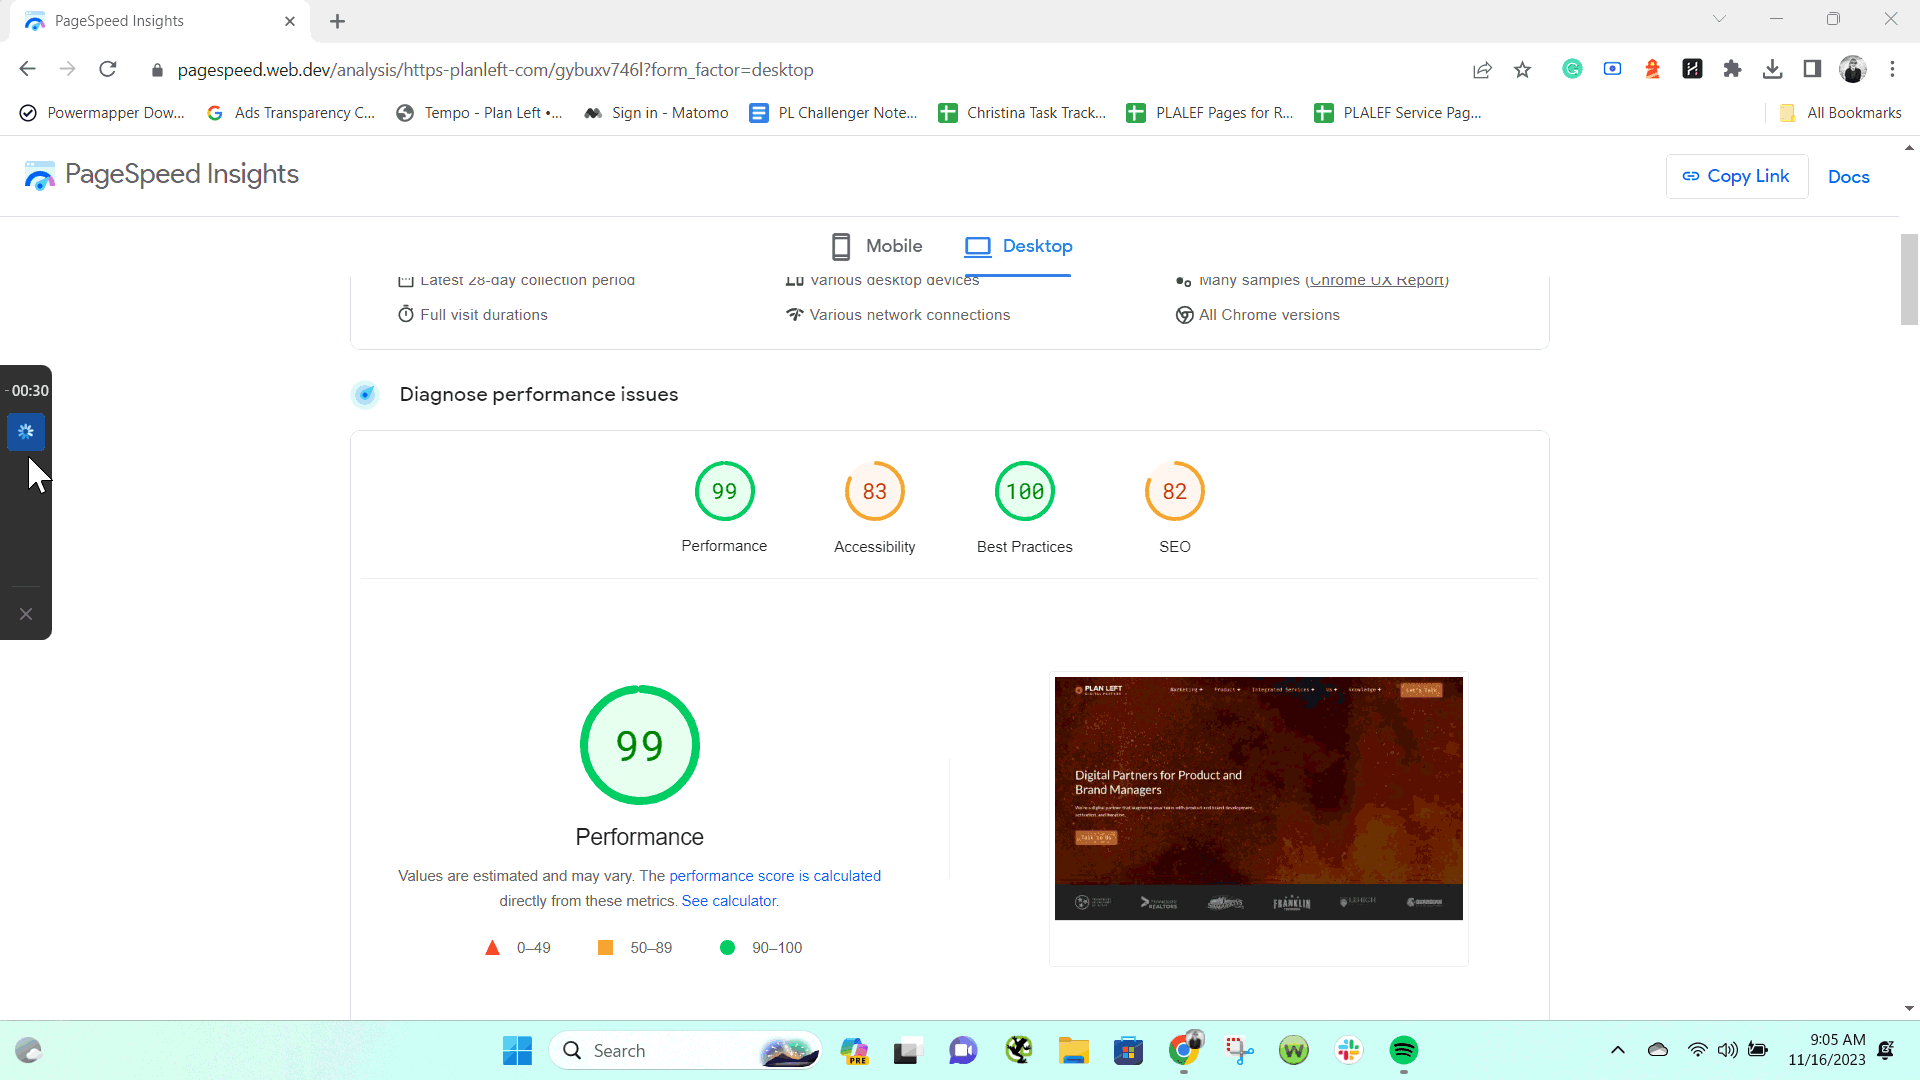The height and width of the screenshot is (1080, 1920).
Task: Toggle the browser side panel
Action: click(x=1812, y=69)
